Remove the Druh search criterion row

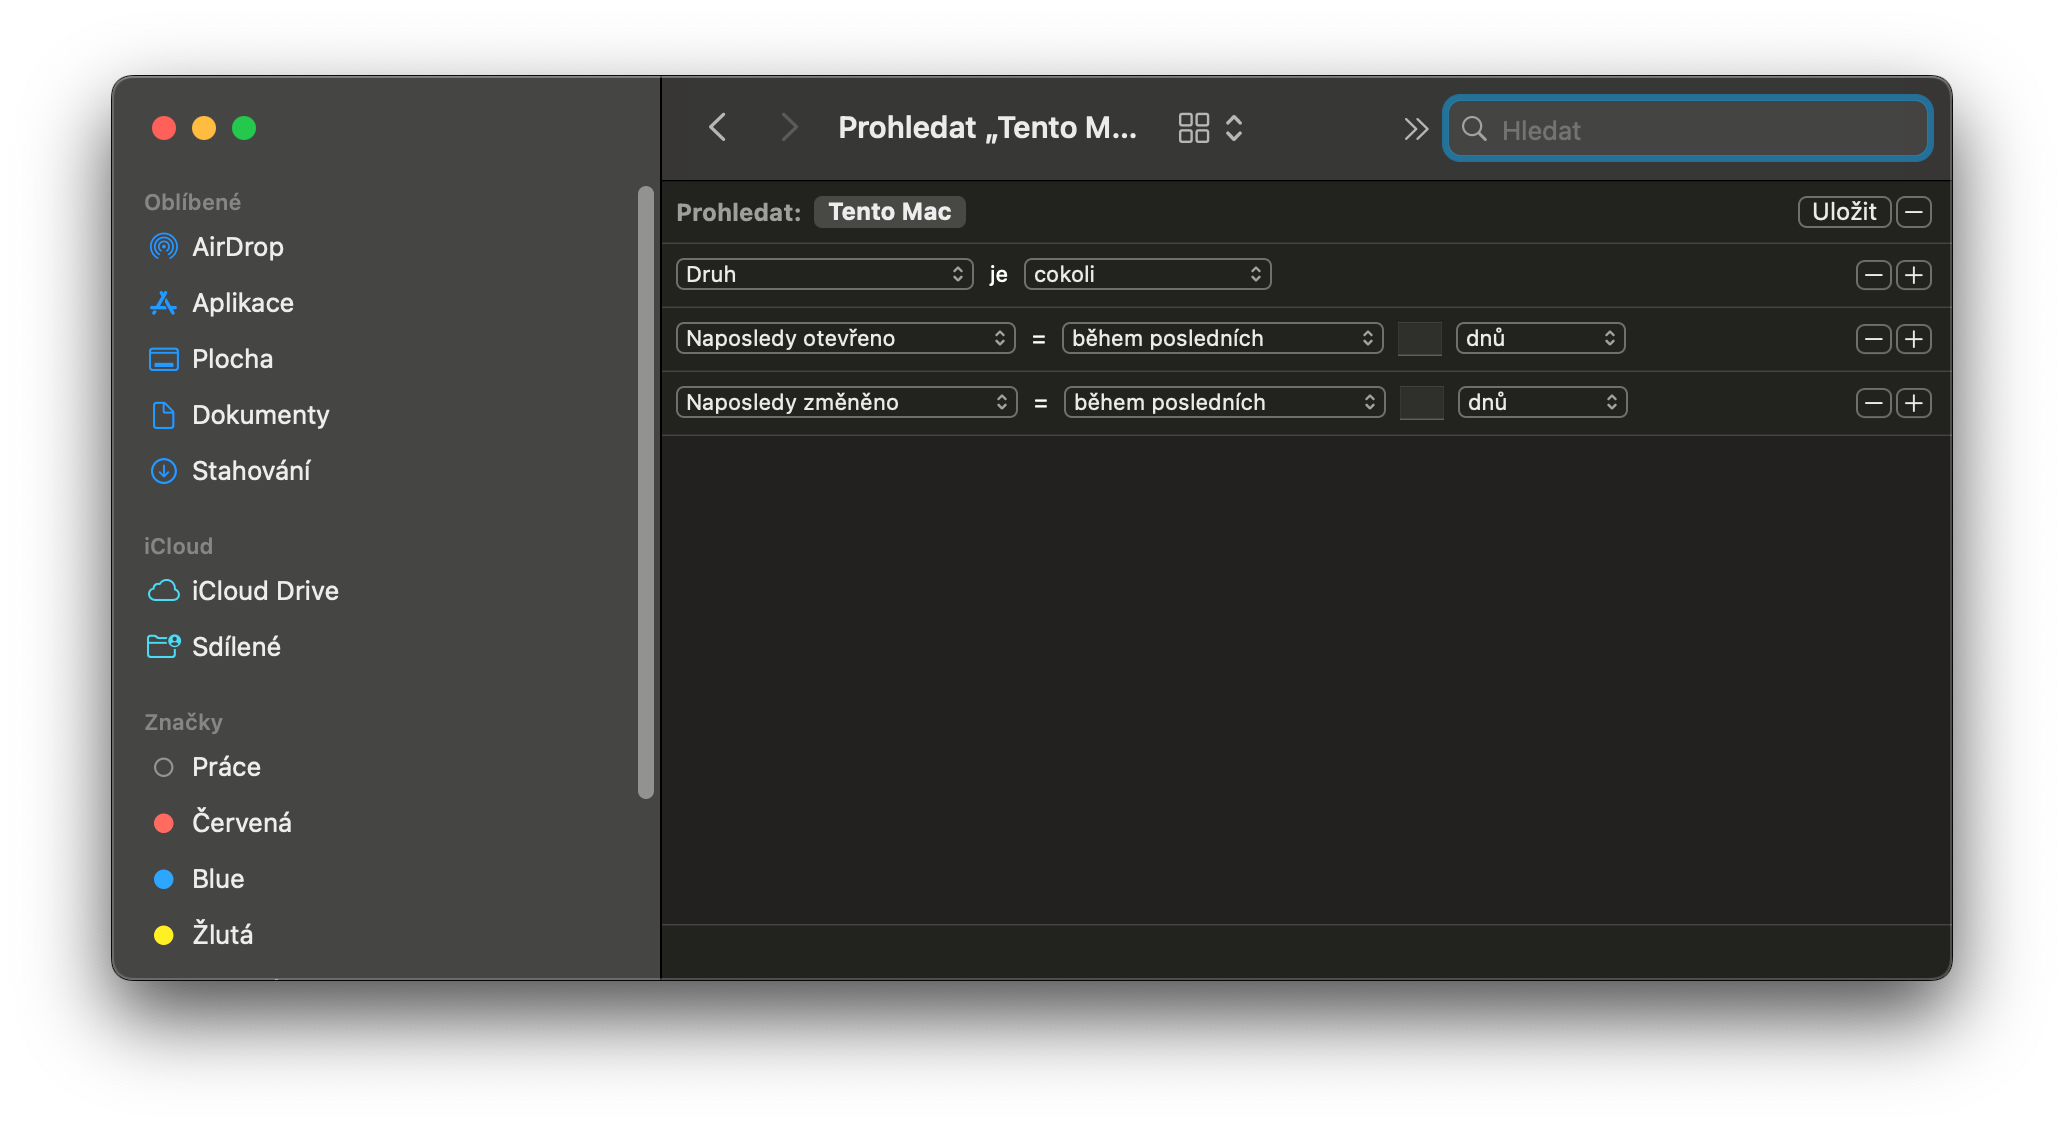point(1873,275)
